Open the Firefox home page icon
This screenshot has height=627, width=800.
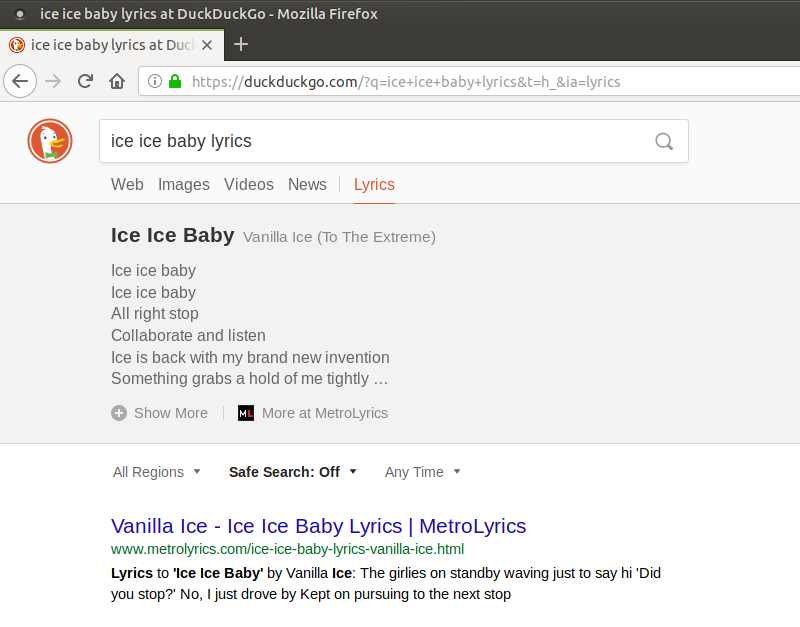[x=117, y=81]
